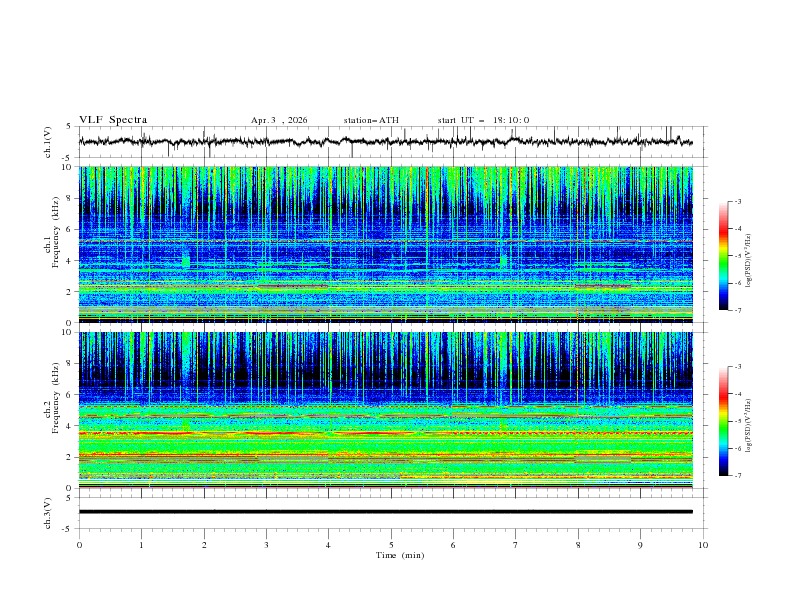Click the ch.1 spectrogram panel

385,244
